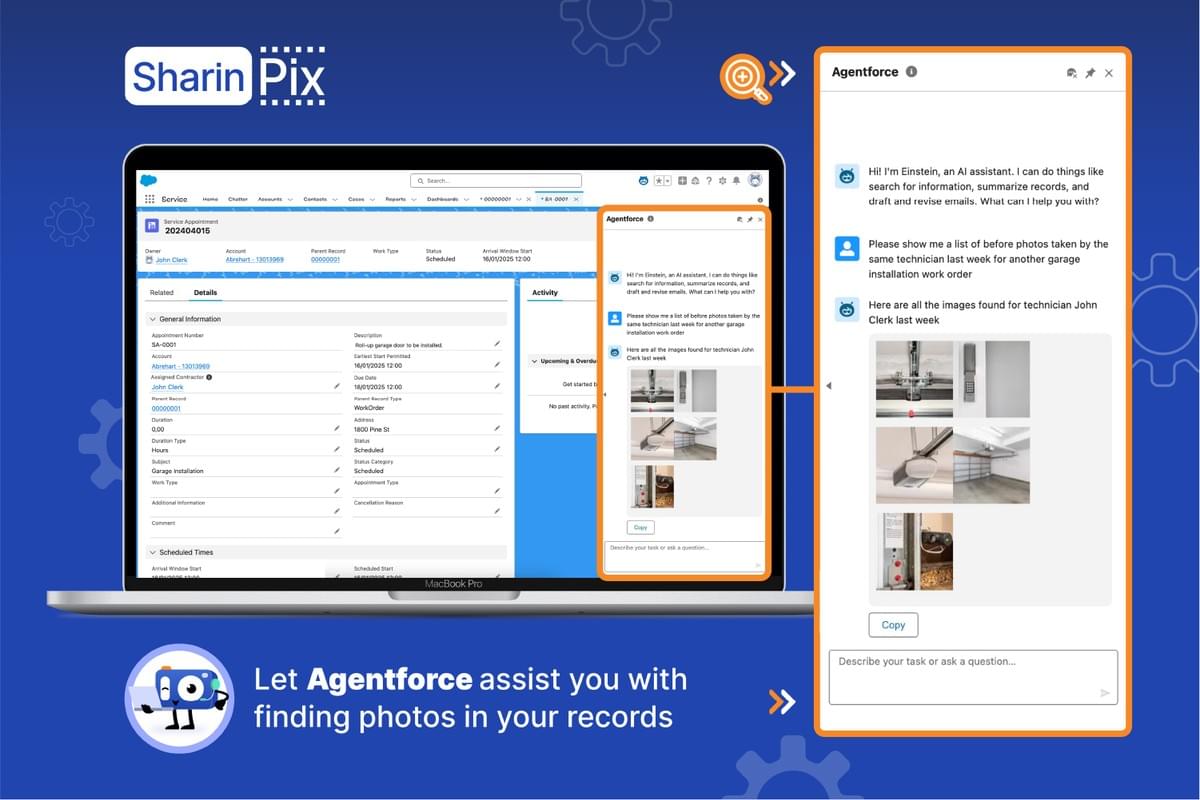Click the Service Appointment record icon
1200x800 pixels.
click(152, 225)
